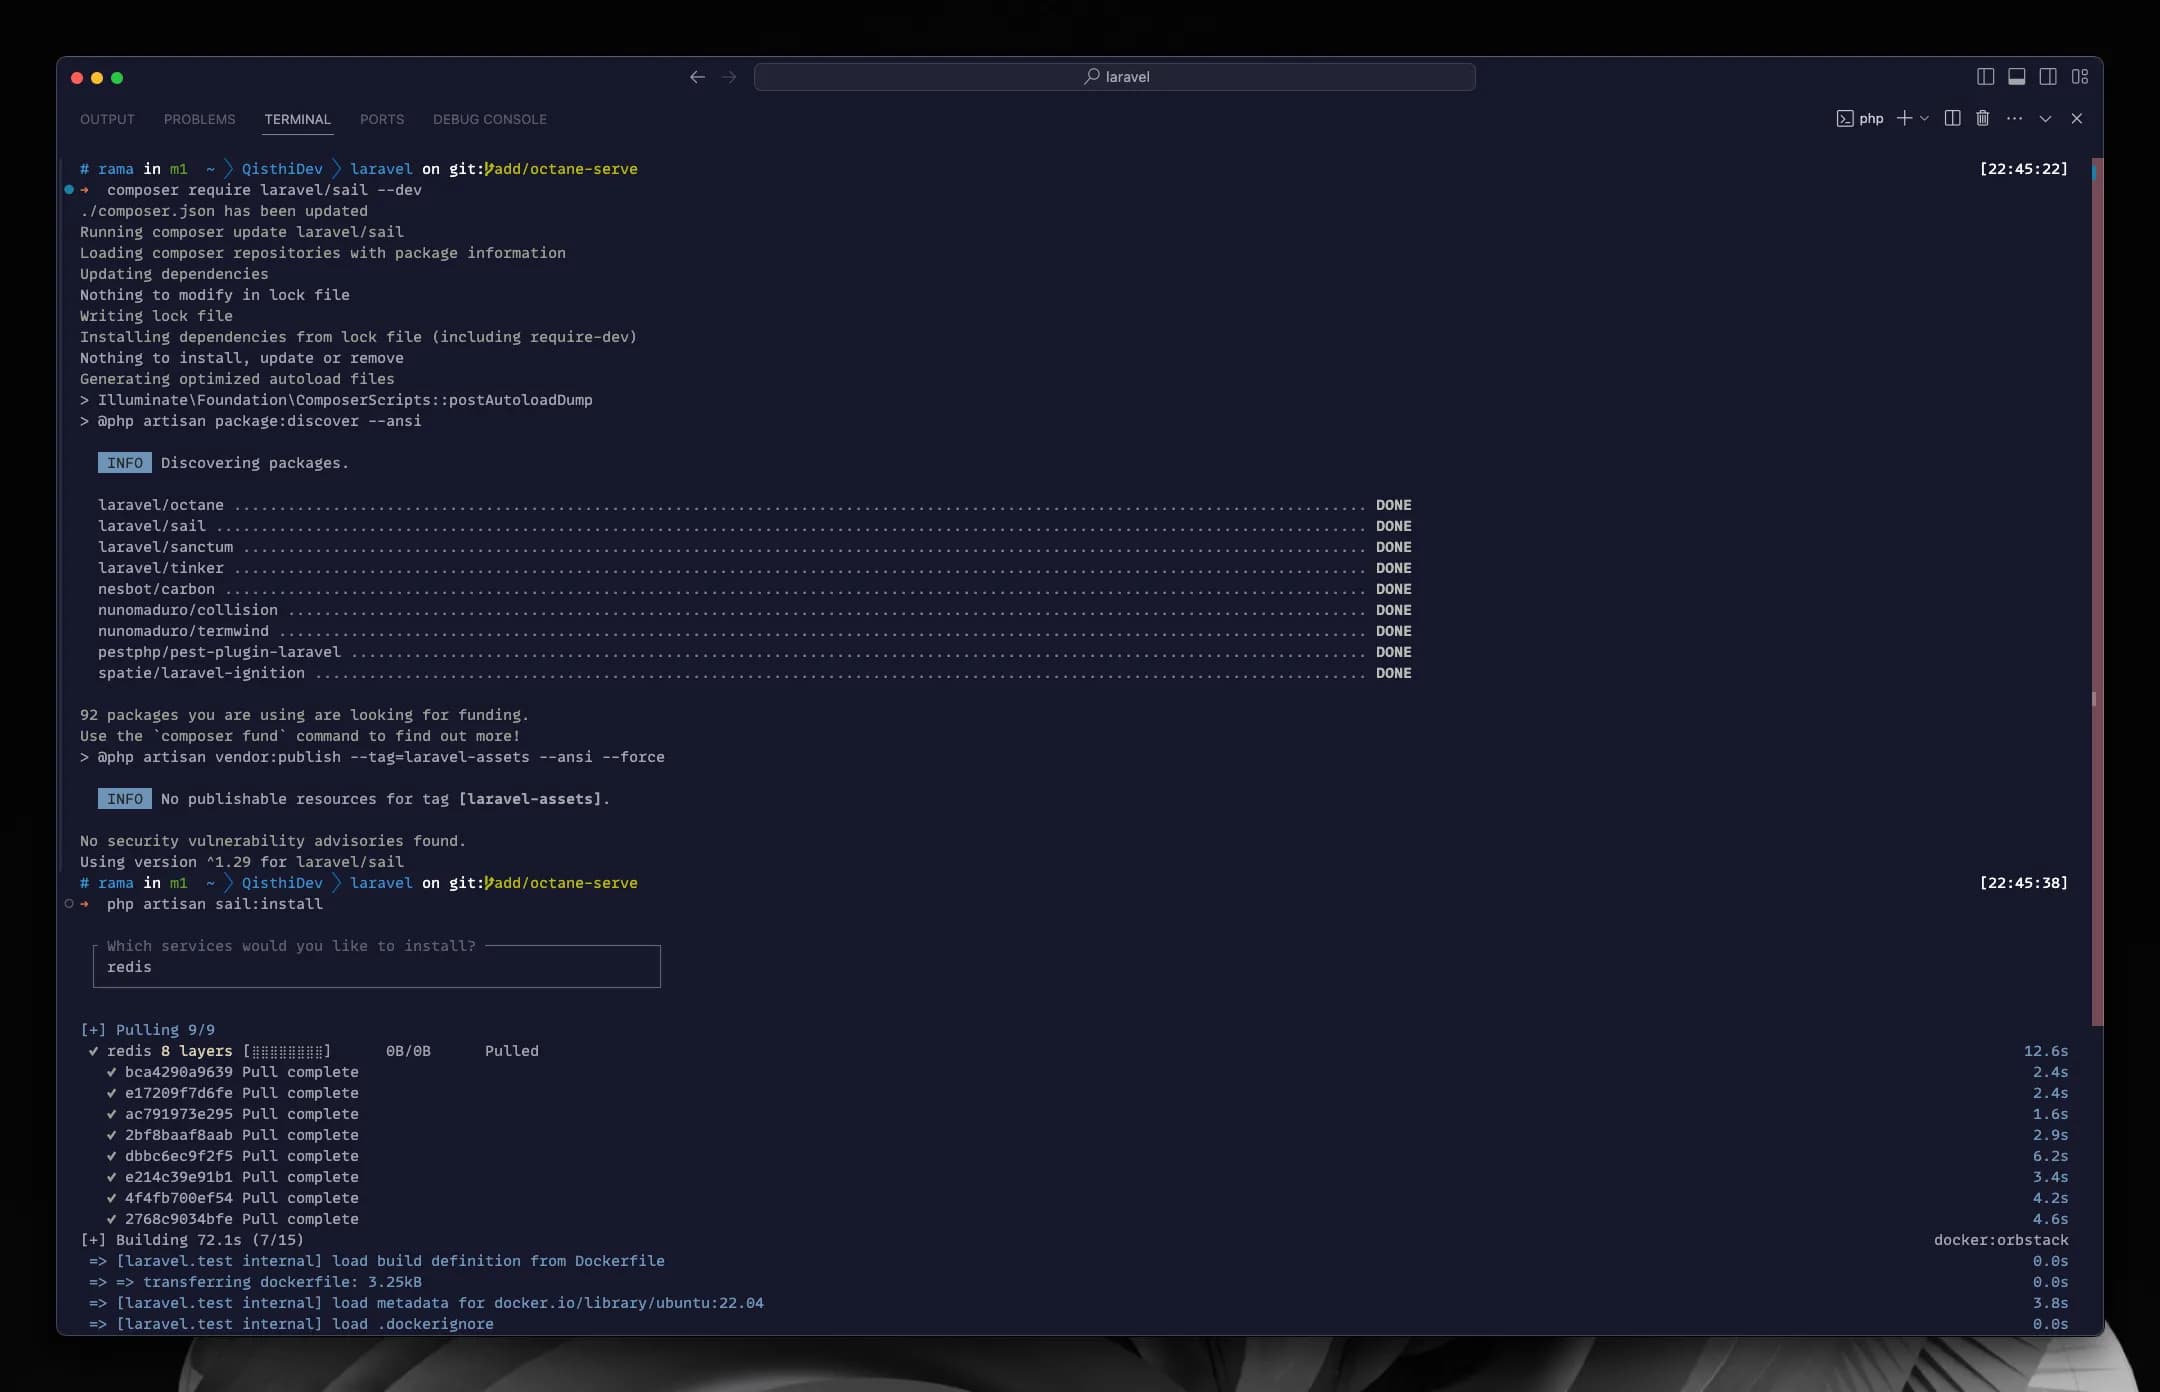Create a new terminal with the plus icon

(1904, 119)
